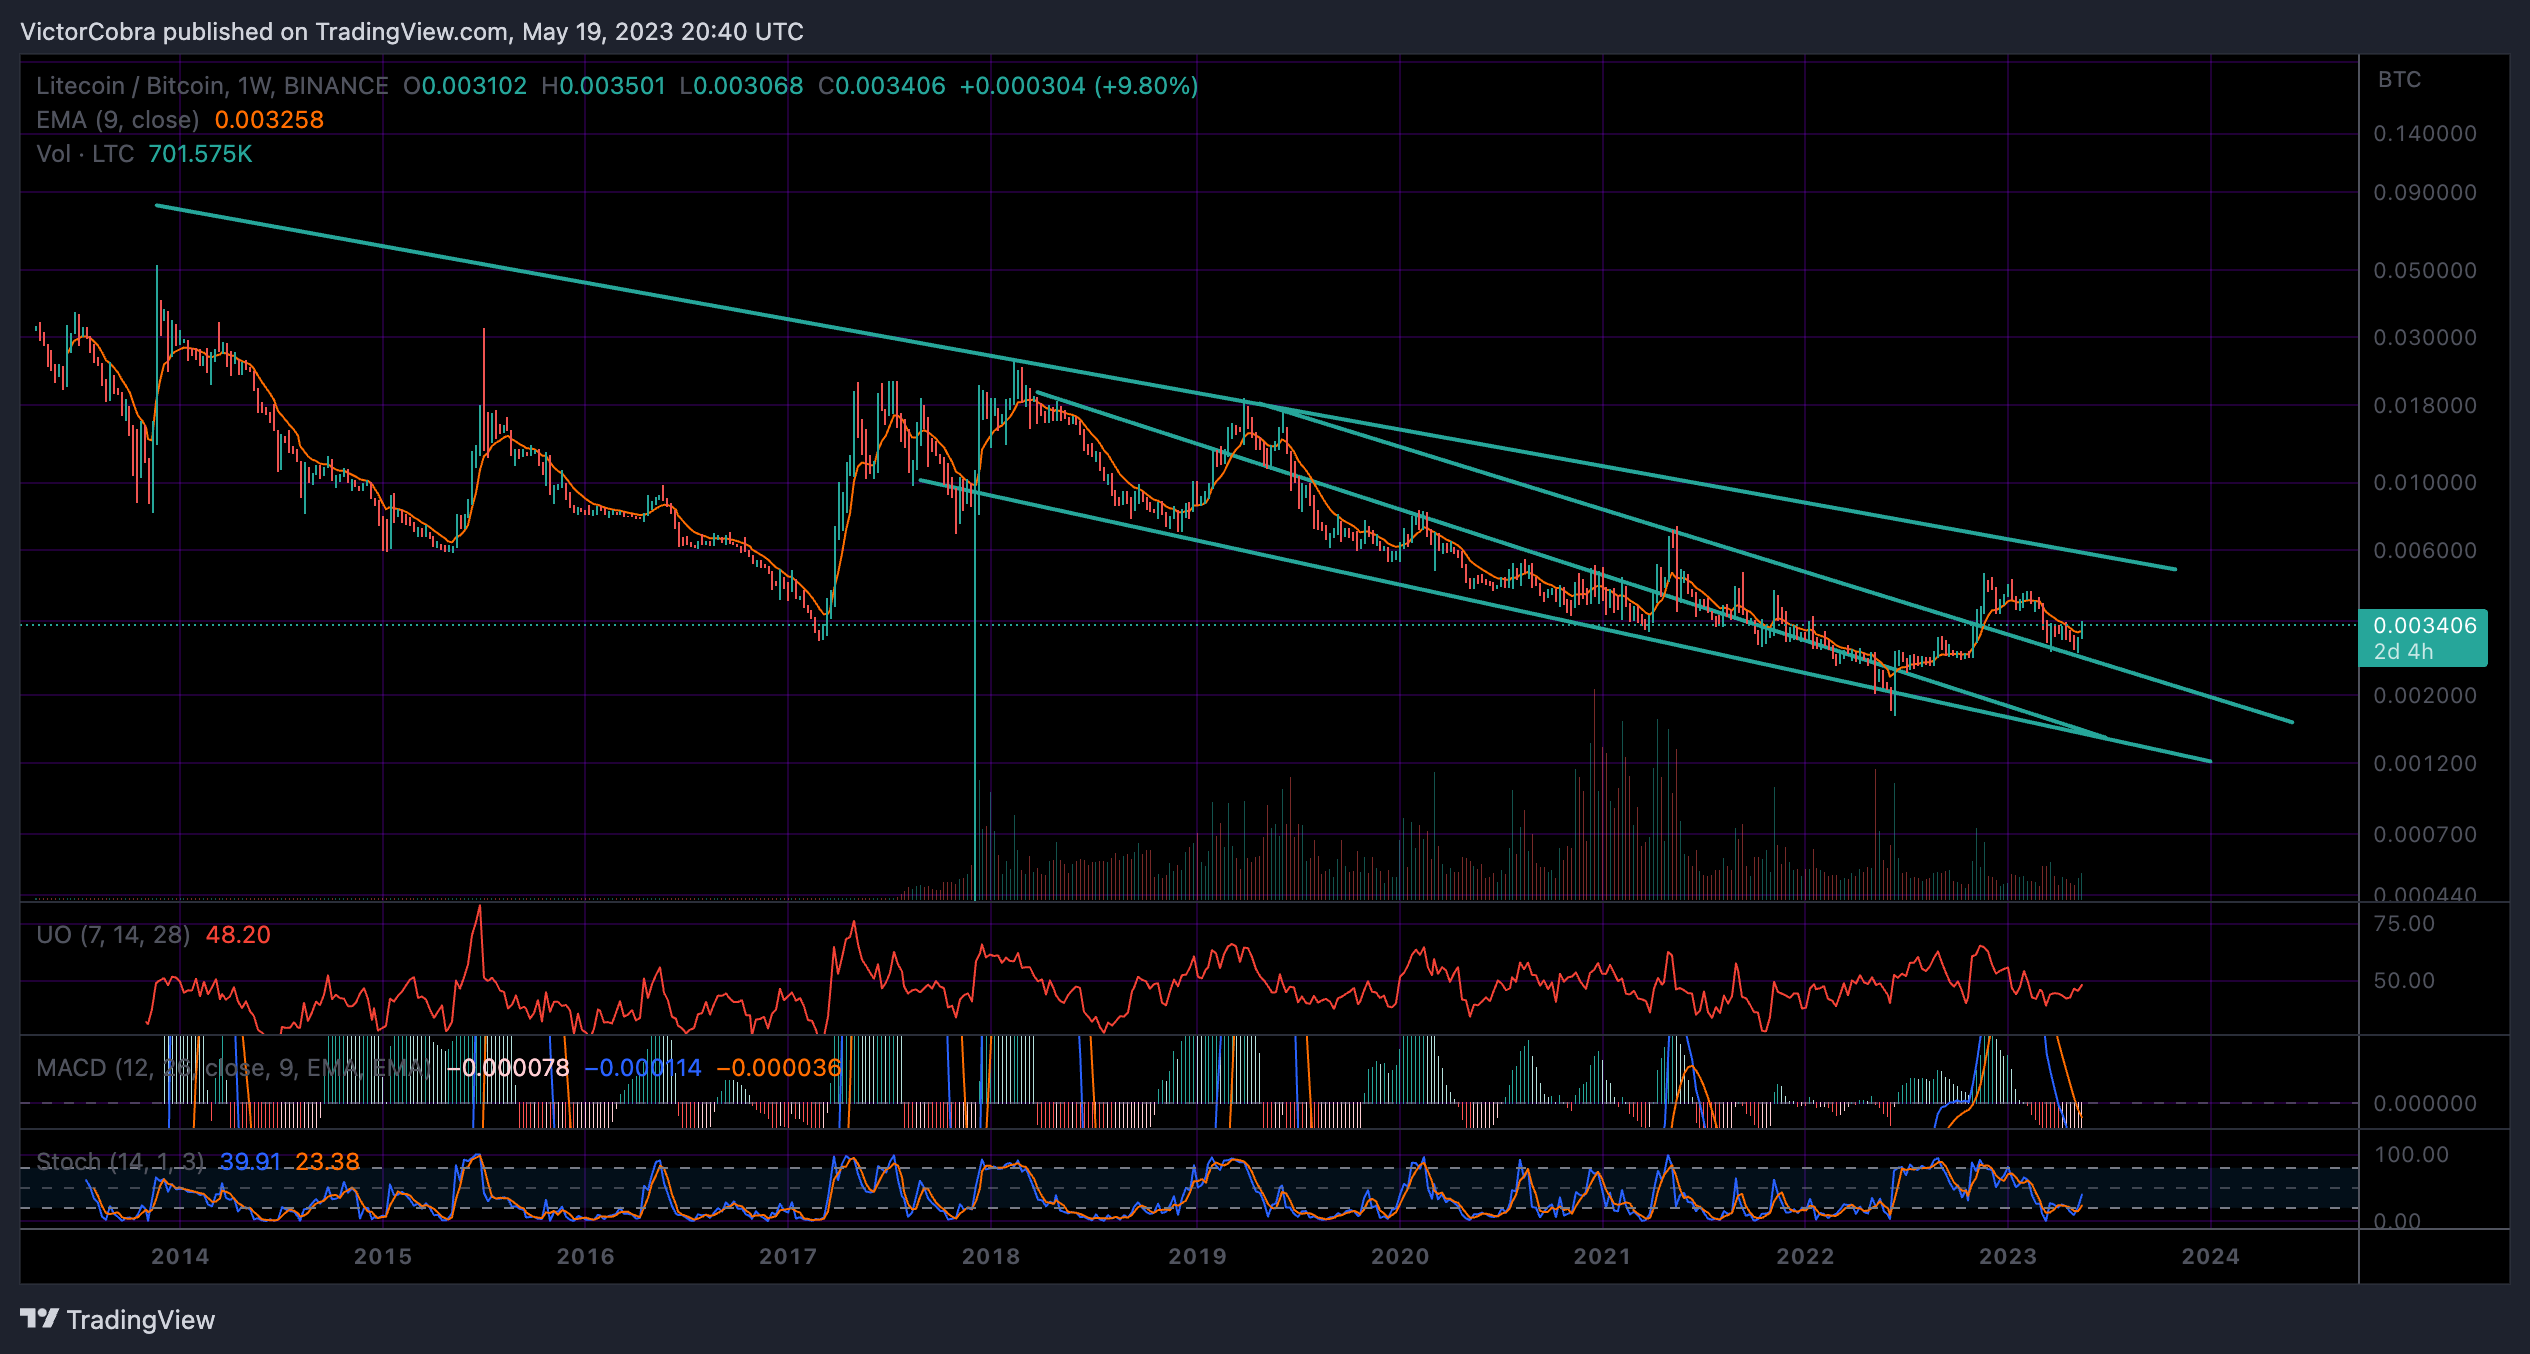The height and width of the screenshot is (1354, 2530).
Task: Click the 75.00 UO axis label
Action: point(2404,924)
